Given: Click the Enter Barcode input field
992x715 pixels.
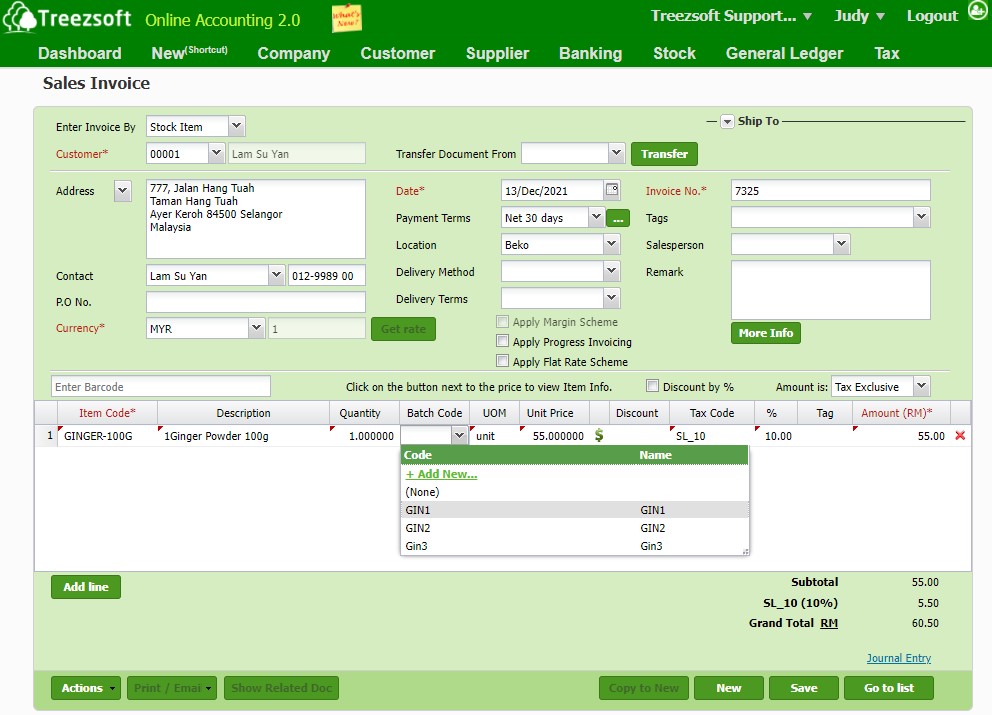Looking at the screenshot, I should 160,387.
